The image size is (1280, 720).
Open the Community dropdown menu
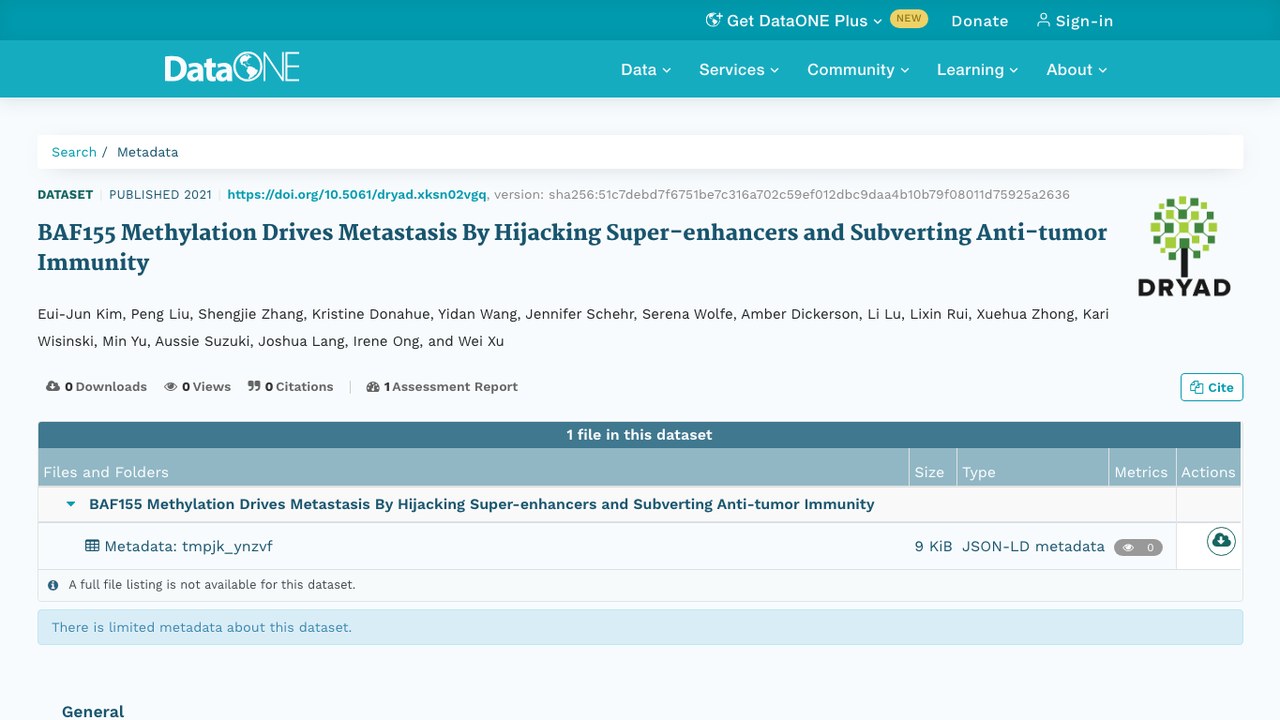pos(858,69)
